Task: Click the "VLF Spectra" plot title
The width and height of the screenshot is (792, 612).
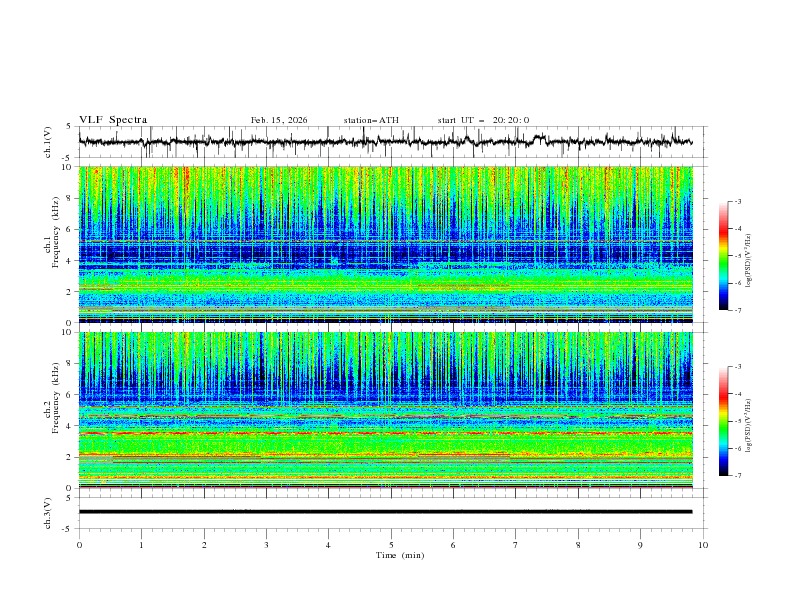Action: click(x=113, y=120)
